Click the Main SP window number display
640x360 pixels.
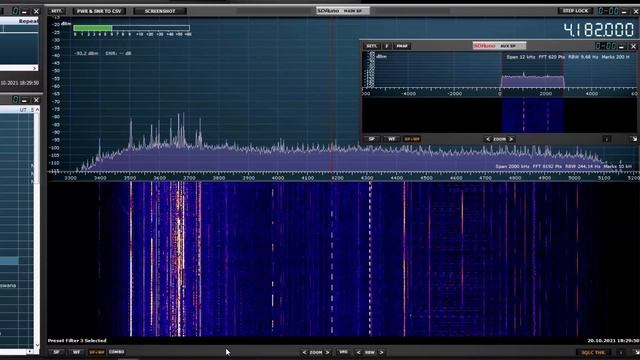tap(608, 11)
